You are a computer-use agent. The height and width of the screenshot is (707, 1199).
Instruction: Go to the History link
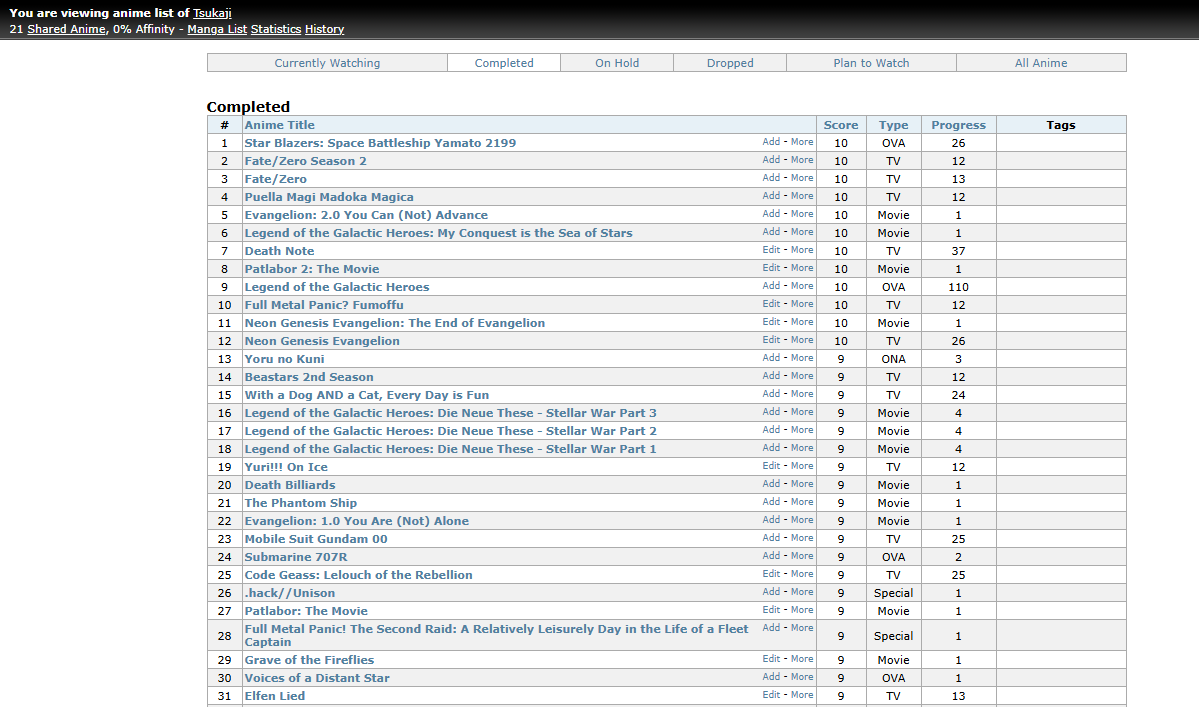click(x=325, y=29)
